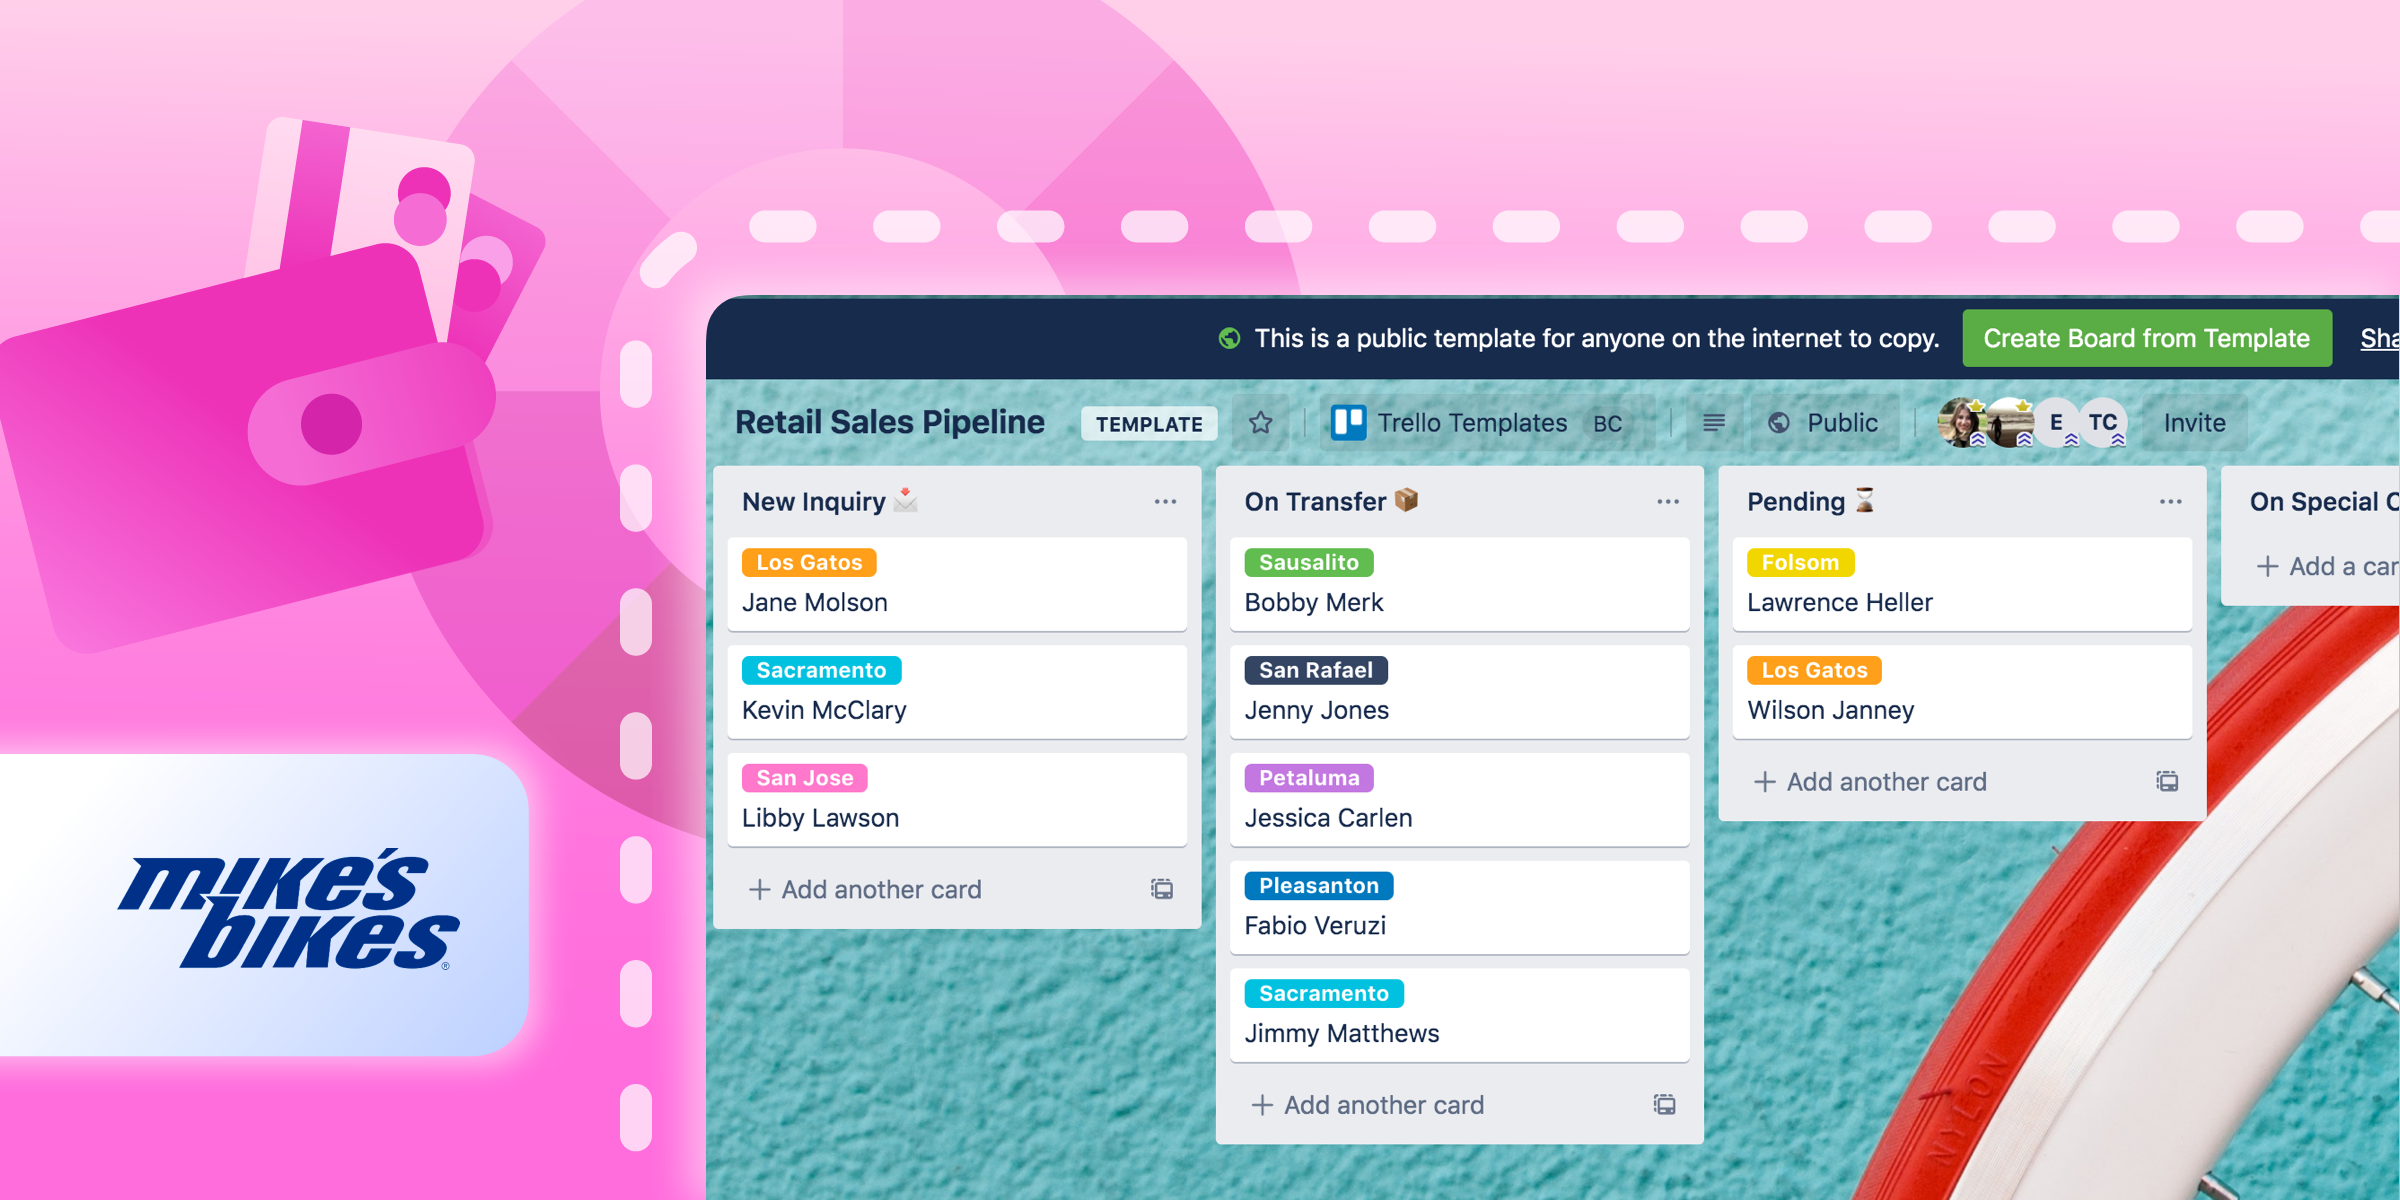Open the Jessica Carlen card
The width and height of the screenshot is (2400, 1200).
[x=1459, y=800]
